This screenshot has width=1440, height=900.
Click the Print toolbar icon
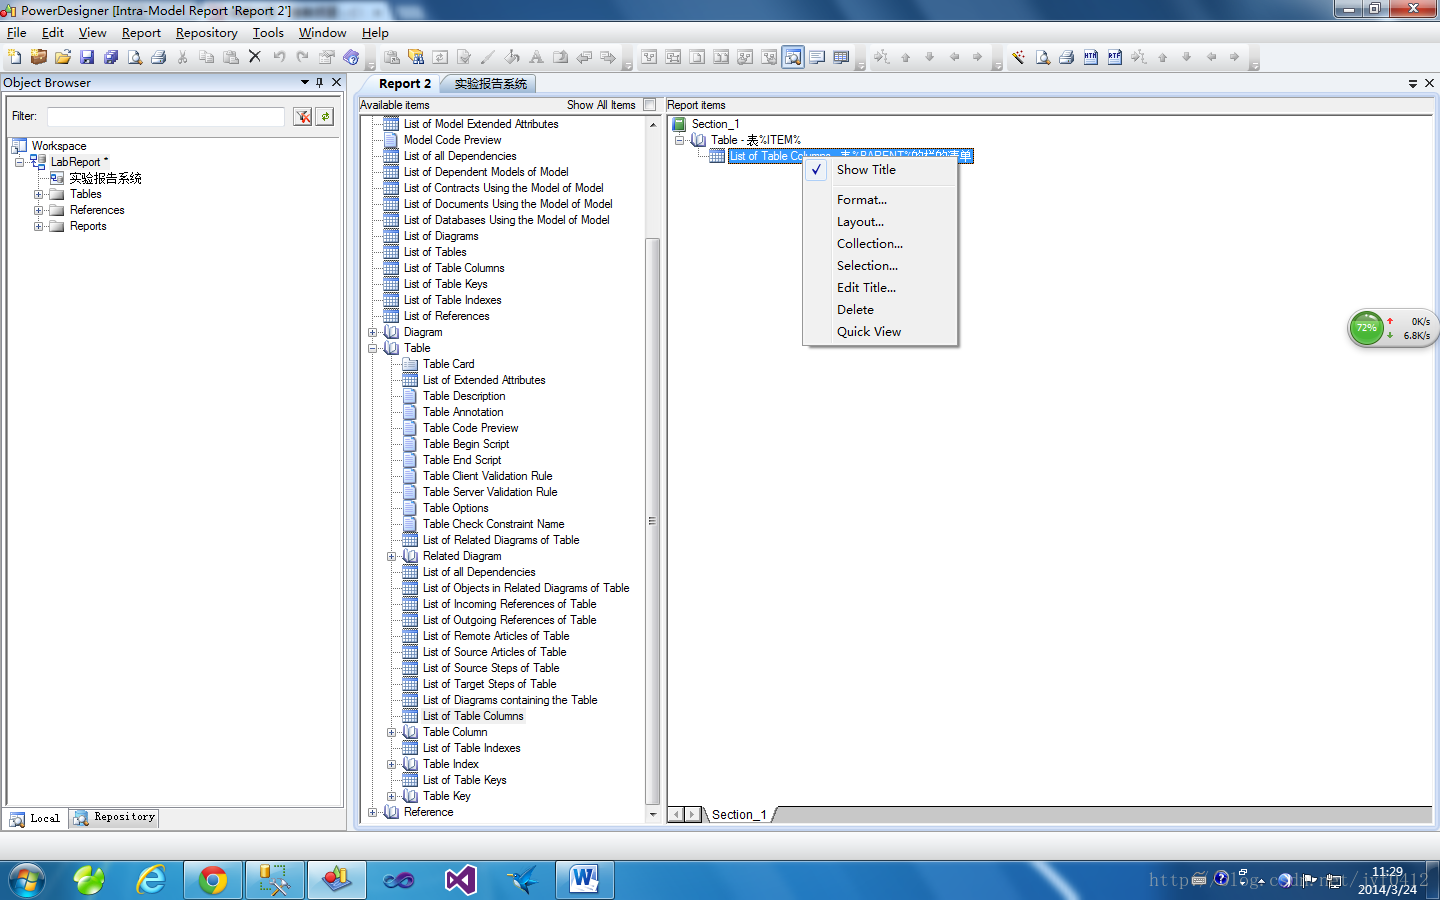pos(159,57)
